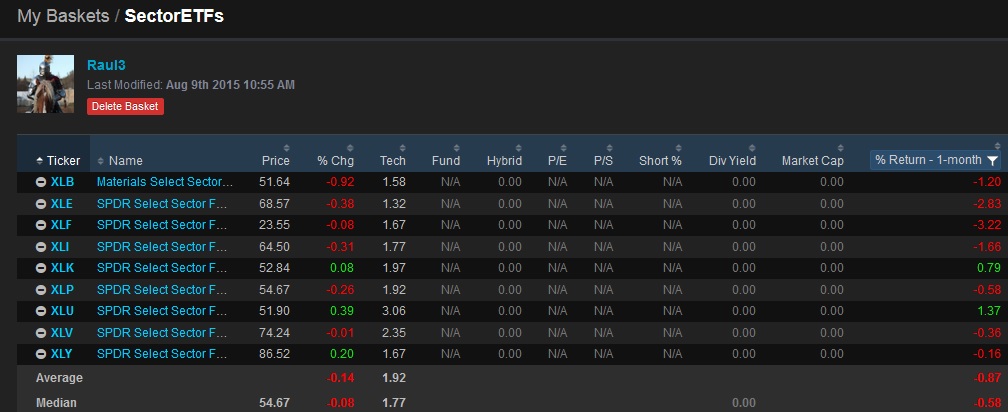
Task: Select XLU tech score 3.06
Action: click(x=395, y=311)
